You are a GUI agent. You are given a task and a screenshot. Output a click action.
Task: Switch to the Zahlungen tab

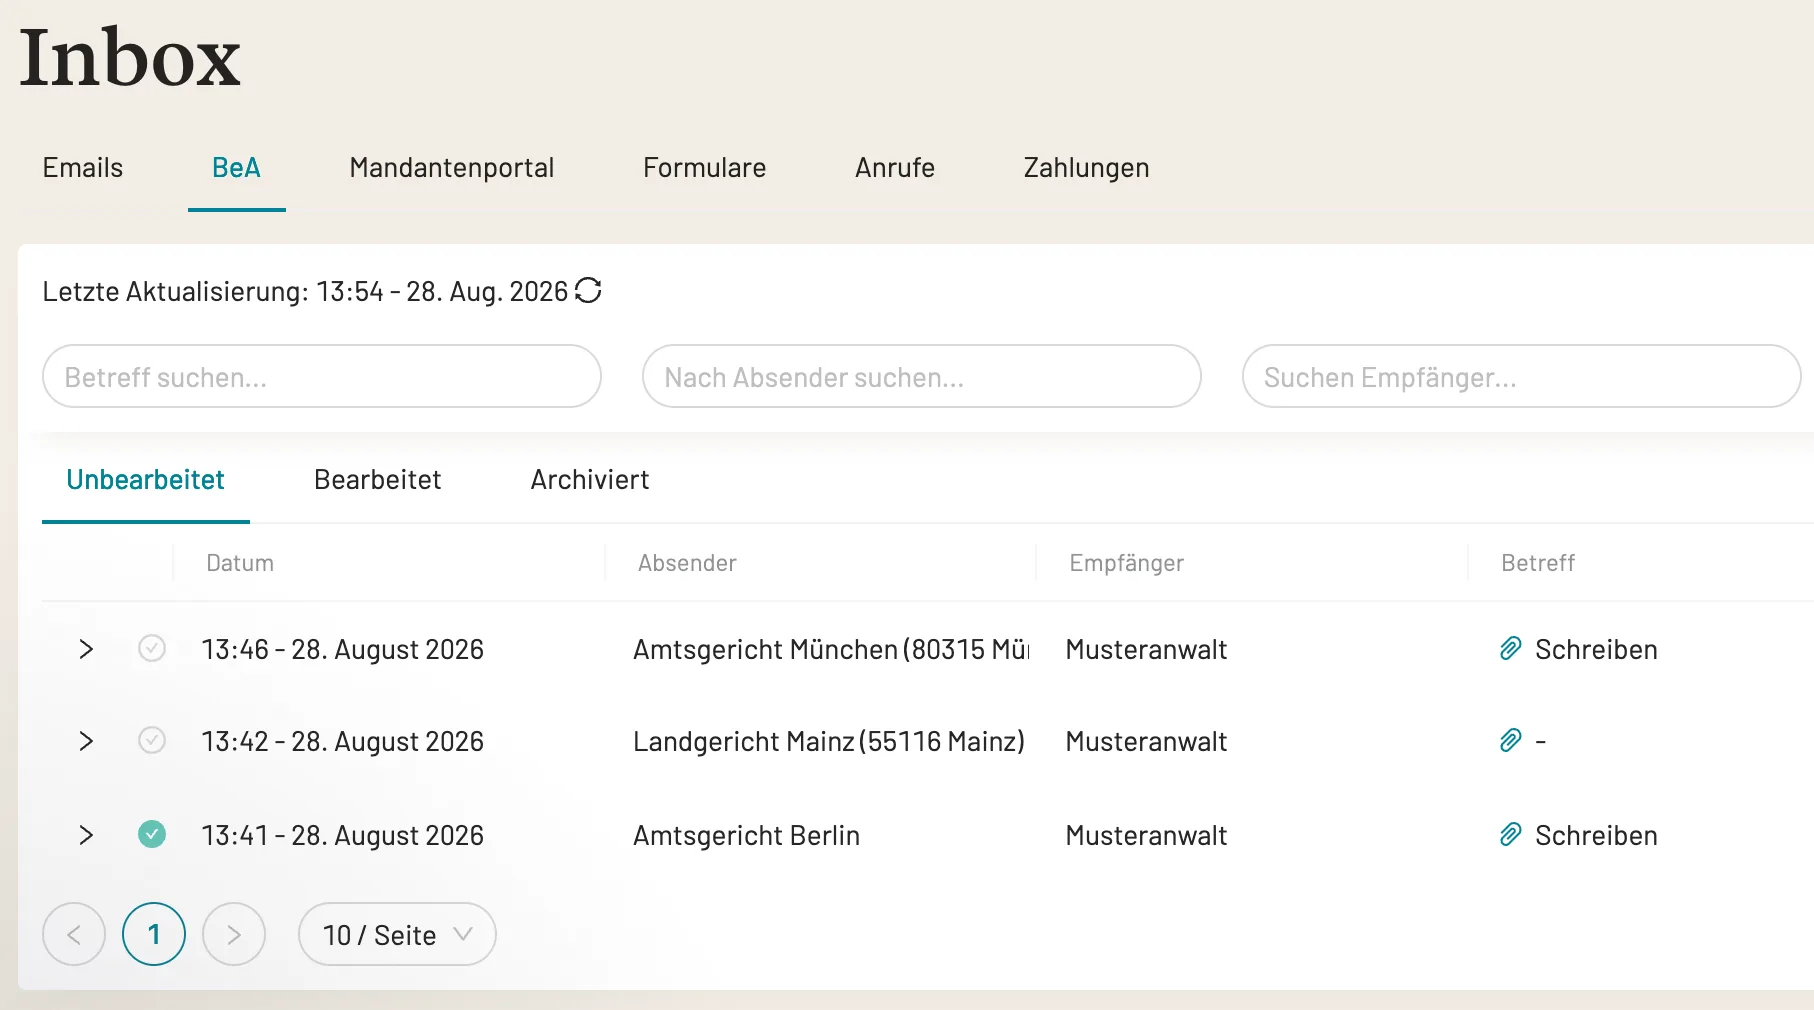pyautogui.click(x=1086, y=168)
